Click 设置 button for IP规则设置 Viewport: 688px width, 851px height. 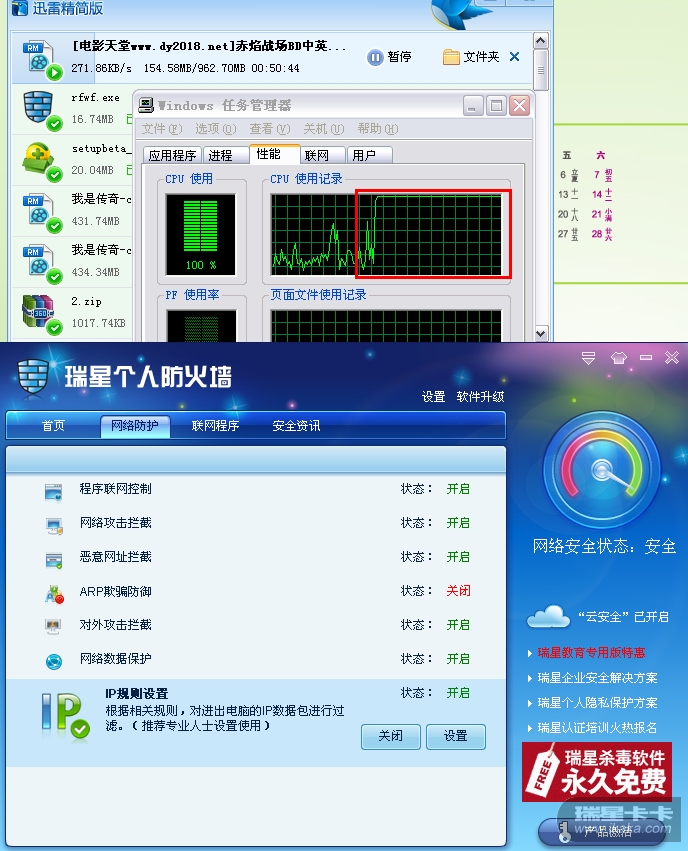point(456,736)
